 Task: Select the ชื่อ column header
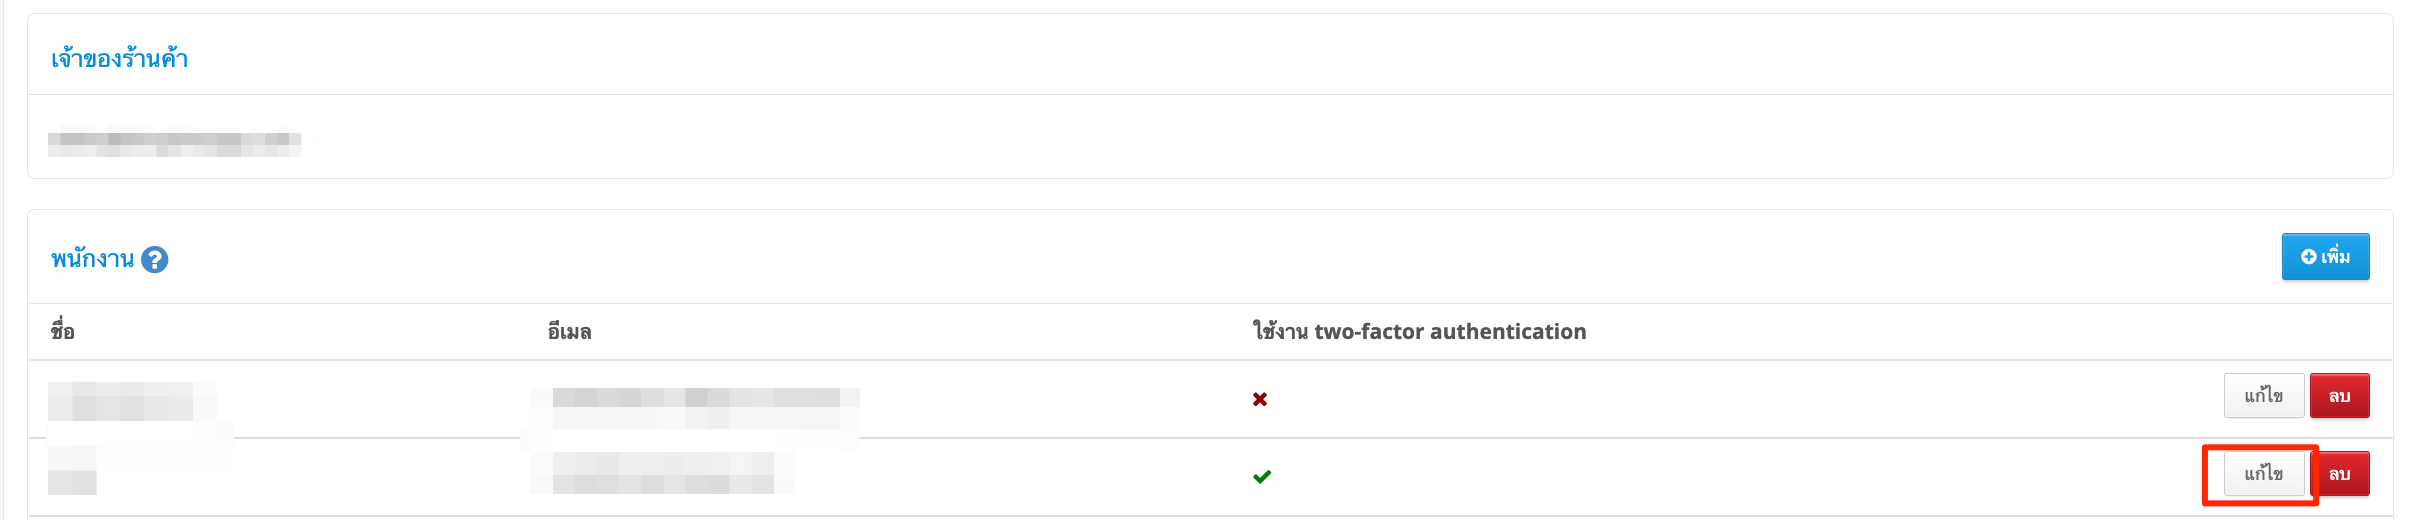click(x=63, y=331)
